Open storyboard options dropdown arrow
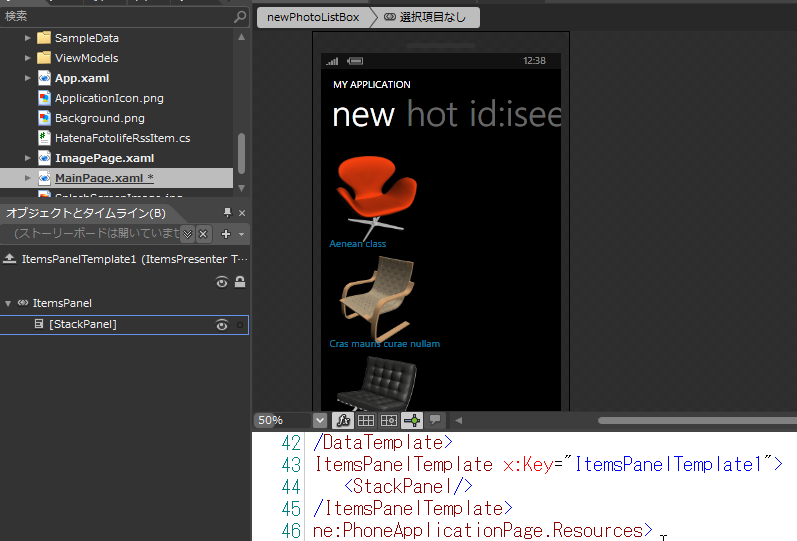 click(x=241, y=234)
